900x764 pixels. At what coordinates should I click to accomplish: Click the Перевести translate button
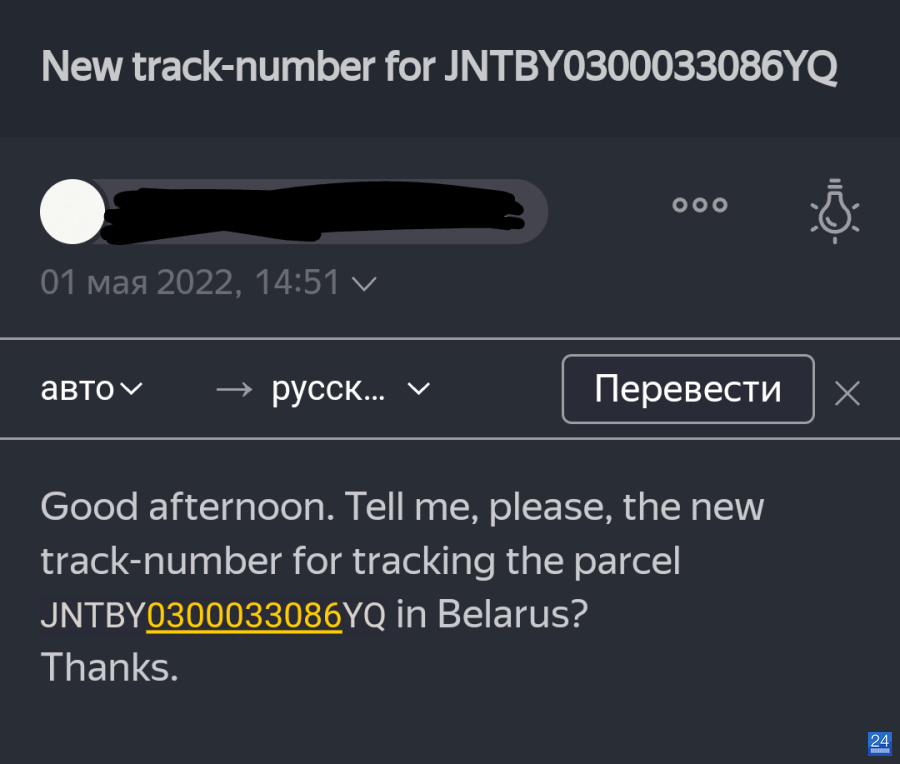click(x=688, y=389)
